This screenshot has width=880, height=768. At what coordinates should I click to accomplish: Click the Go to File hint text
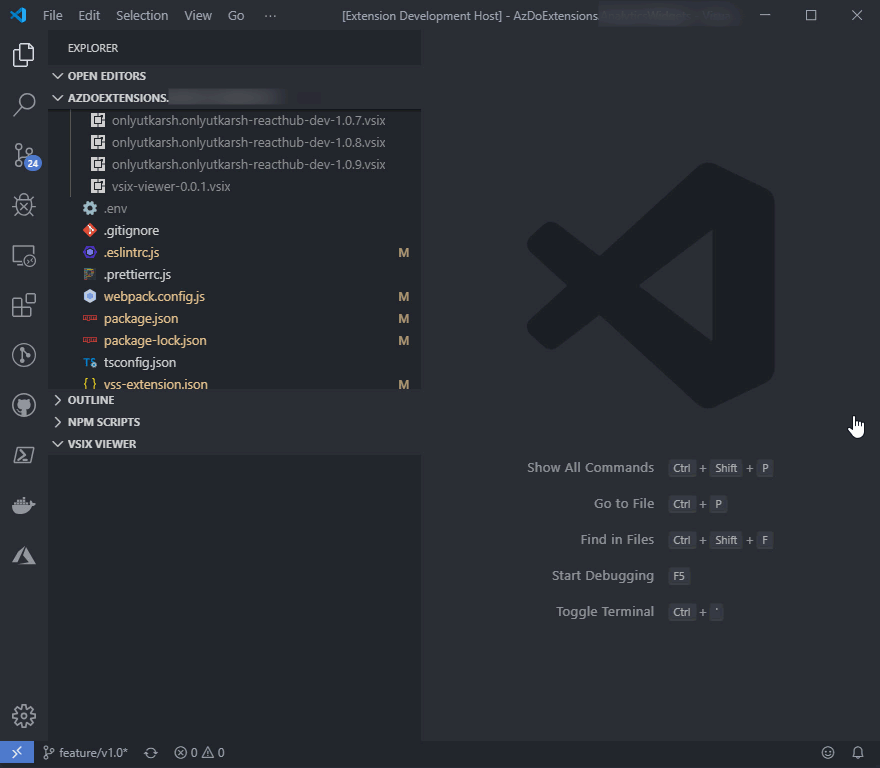pos(624,503)
